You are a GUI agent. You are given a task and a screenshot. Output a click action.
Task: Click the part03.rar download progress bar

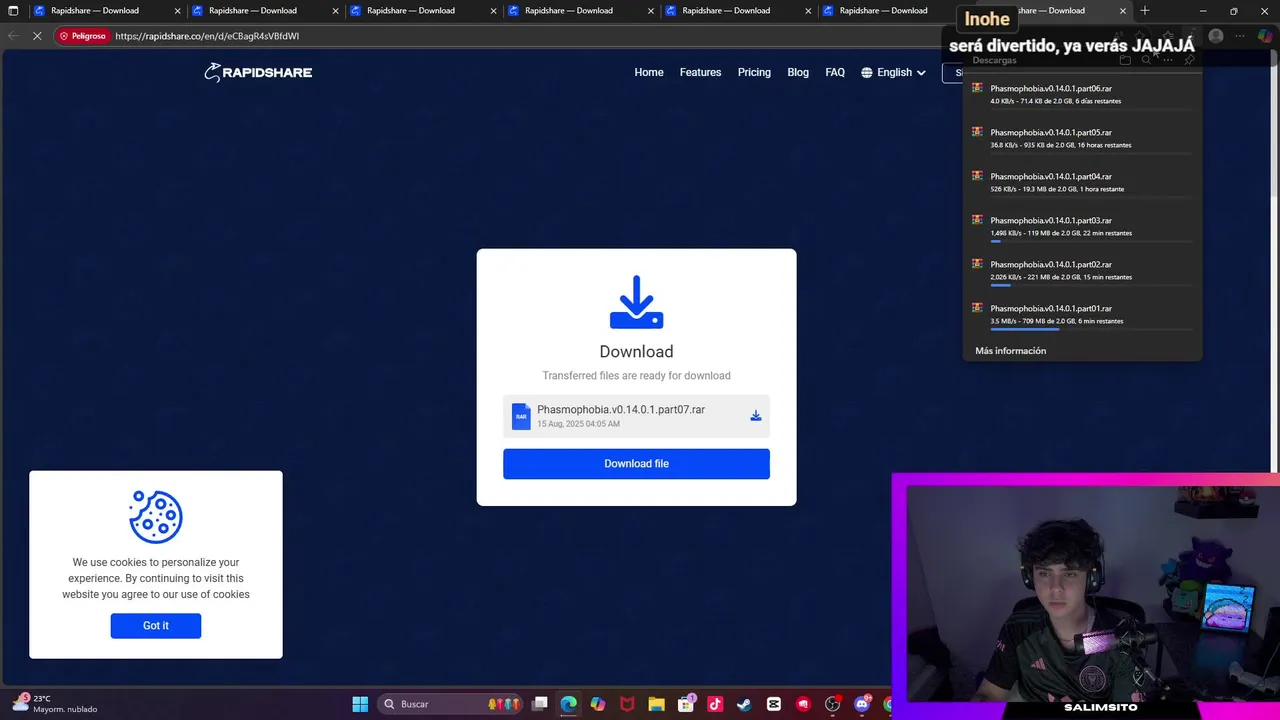(x=1091, y=241)
